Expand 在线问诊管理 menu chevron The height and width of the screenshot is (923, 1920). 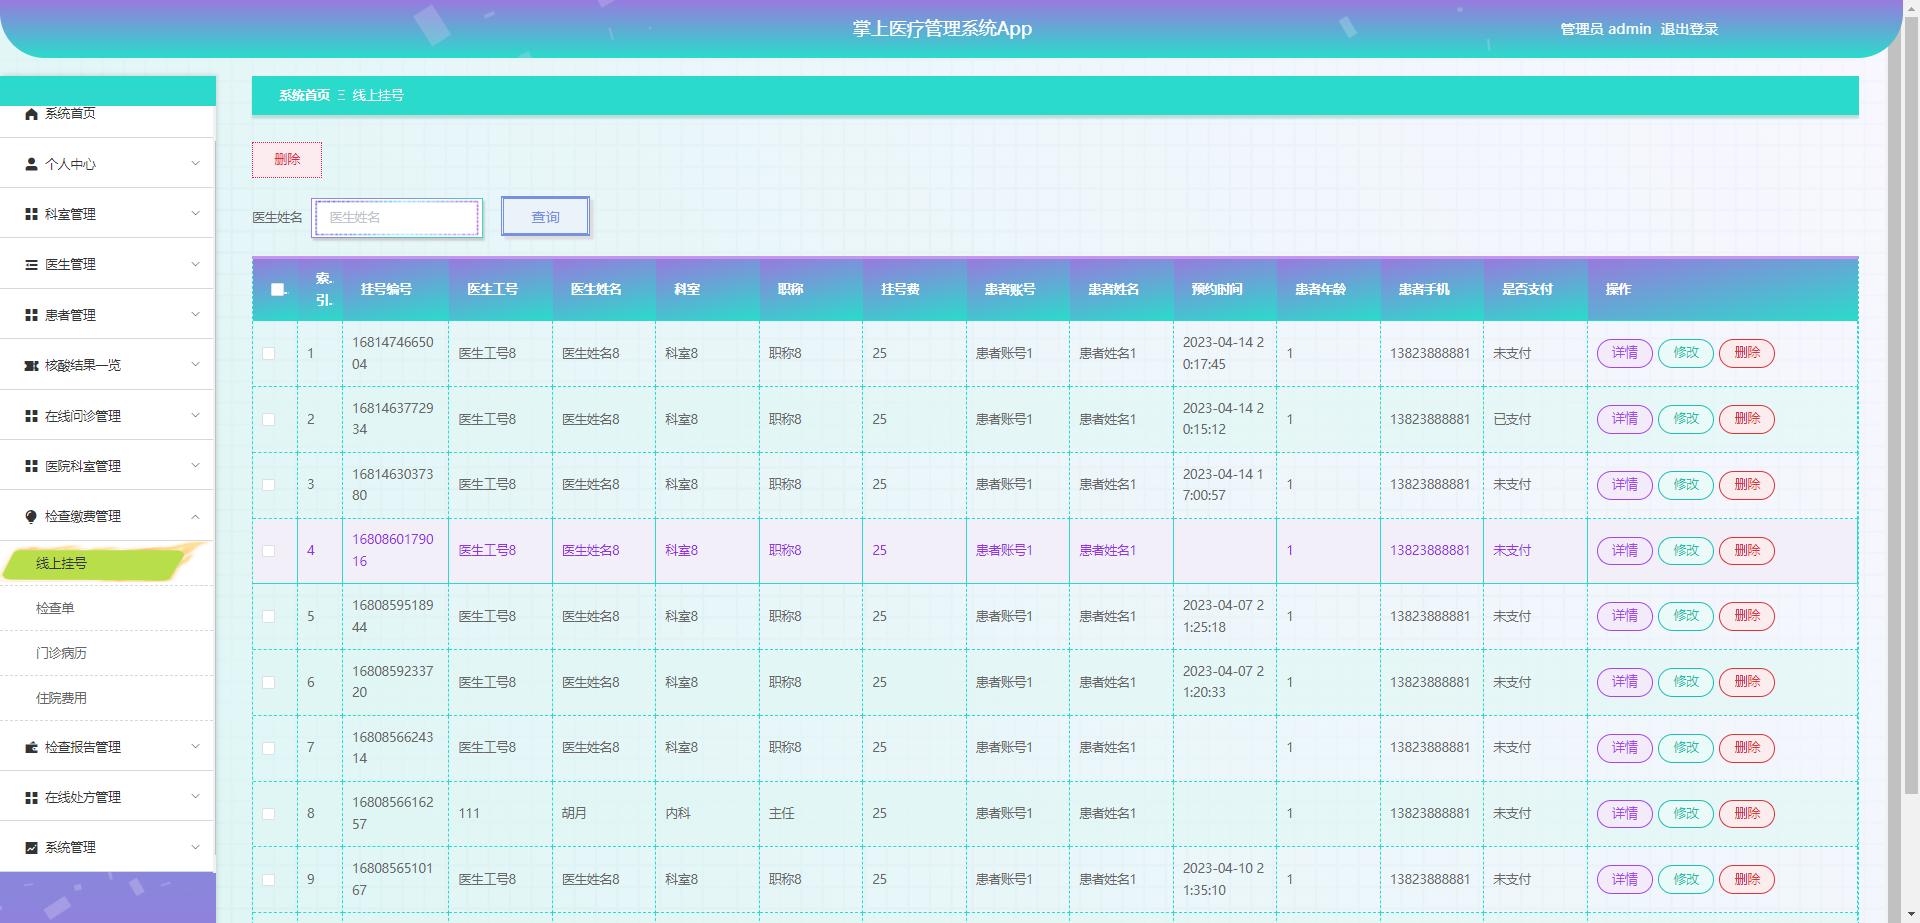pyautogui.click(x=195, y=415)
